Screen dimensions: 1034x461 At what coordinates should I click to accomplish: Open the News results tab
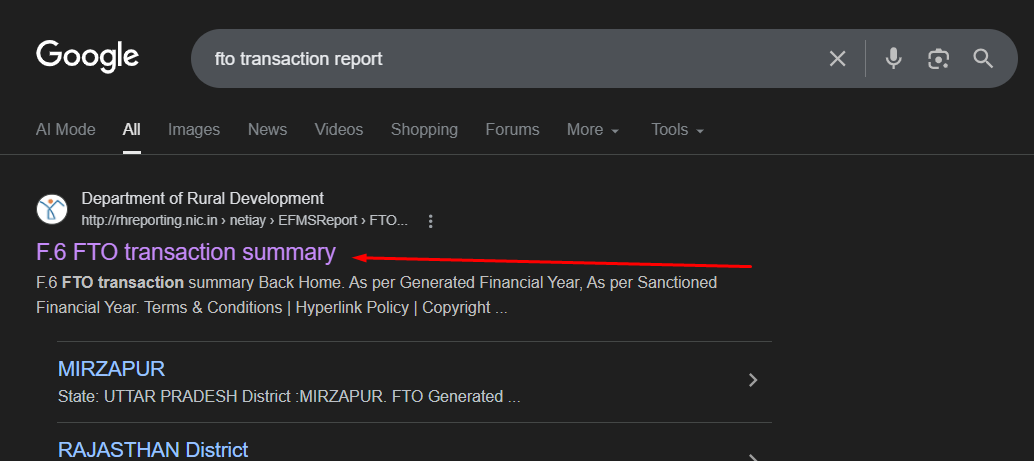[x=267, y=130]
